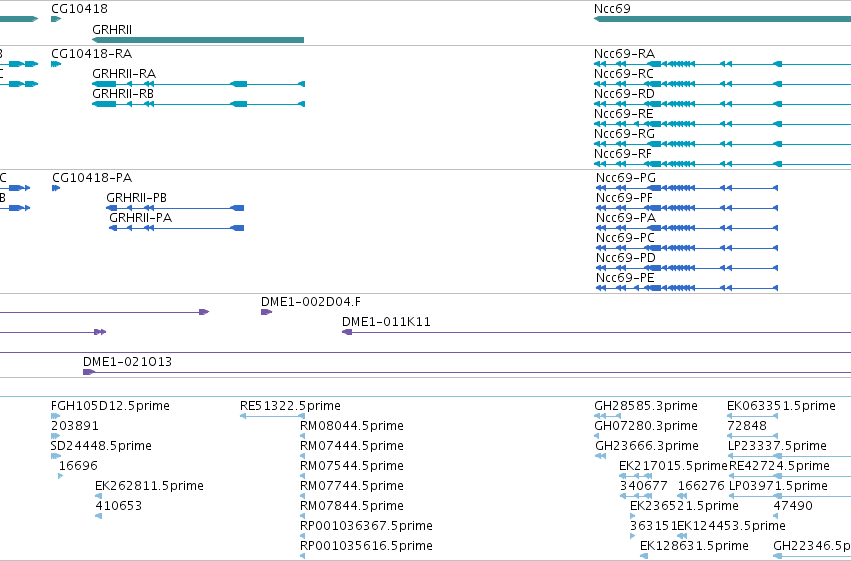Select DME1-021O13 clone label
851x561 pixels.
[x=128, y=362]
